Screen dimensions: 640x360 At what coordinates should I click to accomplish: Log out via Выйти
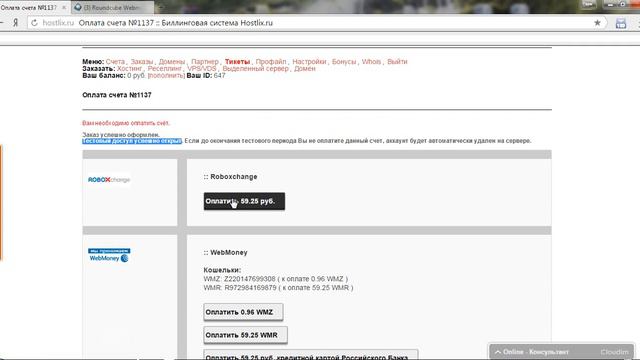(397, 62)
